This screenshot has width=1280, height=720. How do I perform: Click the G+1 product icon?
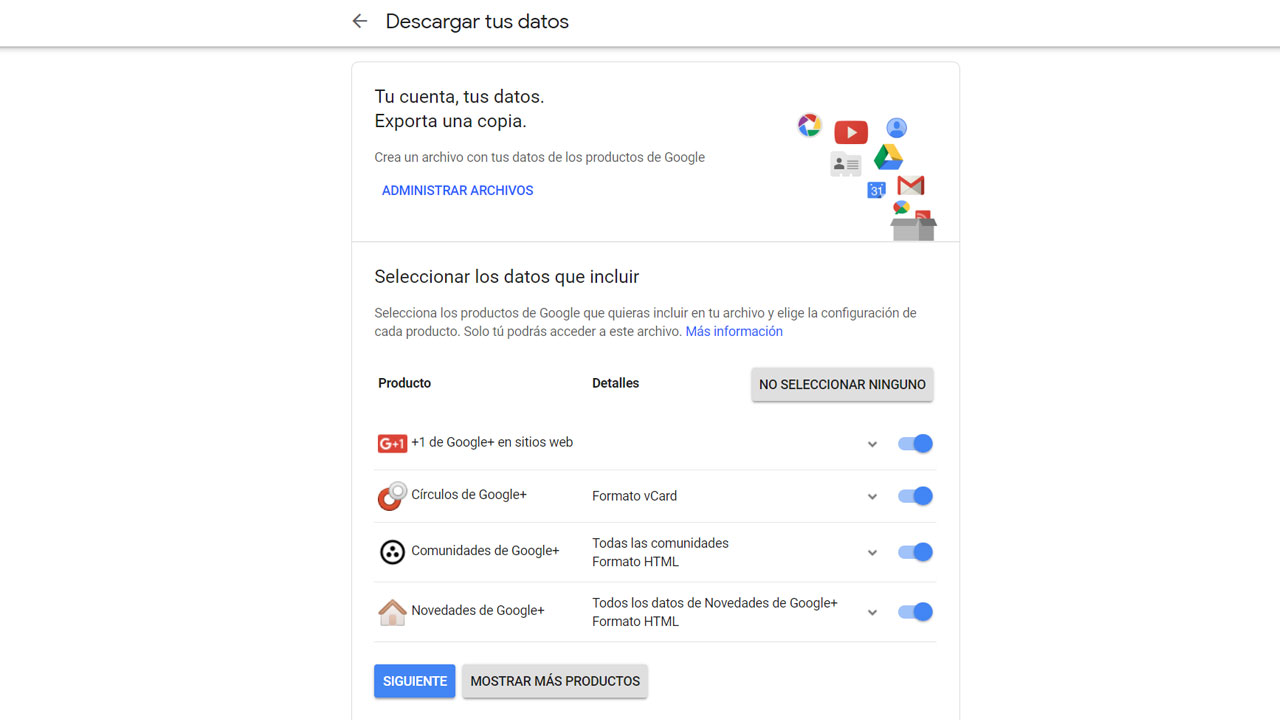tap(392, 443)
